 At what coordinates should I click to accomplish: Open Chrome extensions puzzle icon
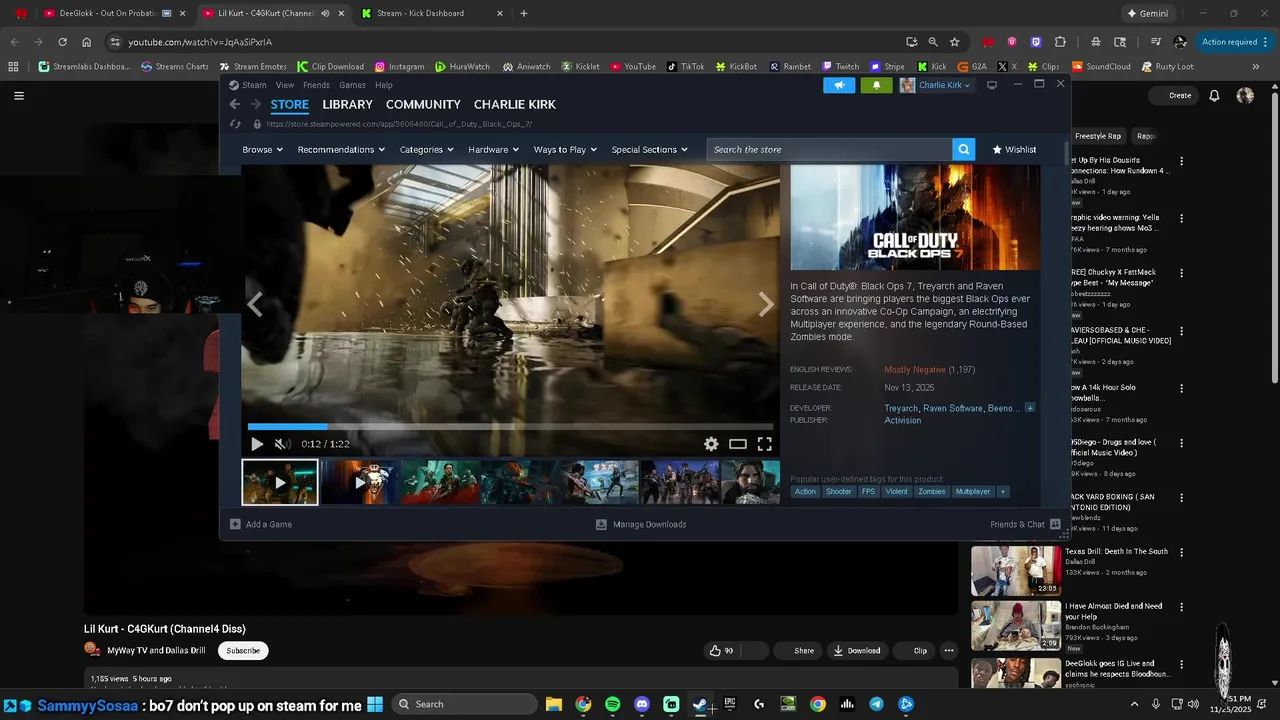pos(1060,42)
